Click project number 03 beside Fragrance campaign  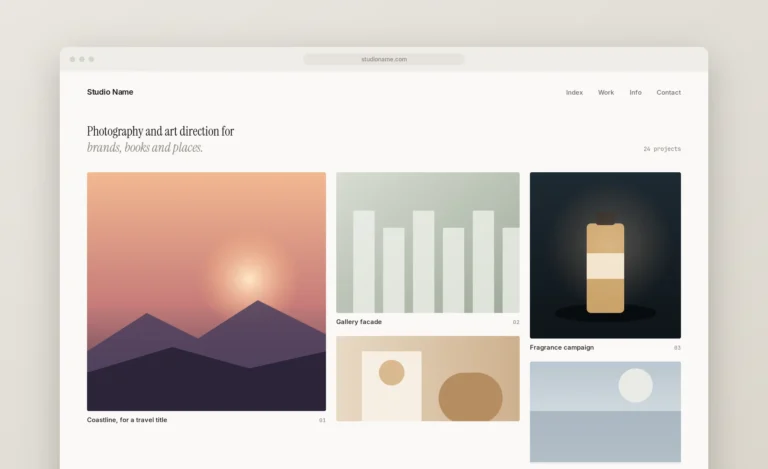pos(677,348)
